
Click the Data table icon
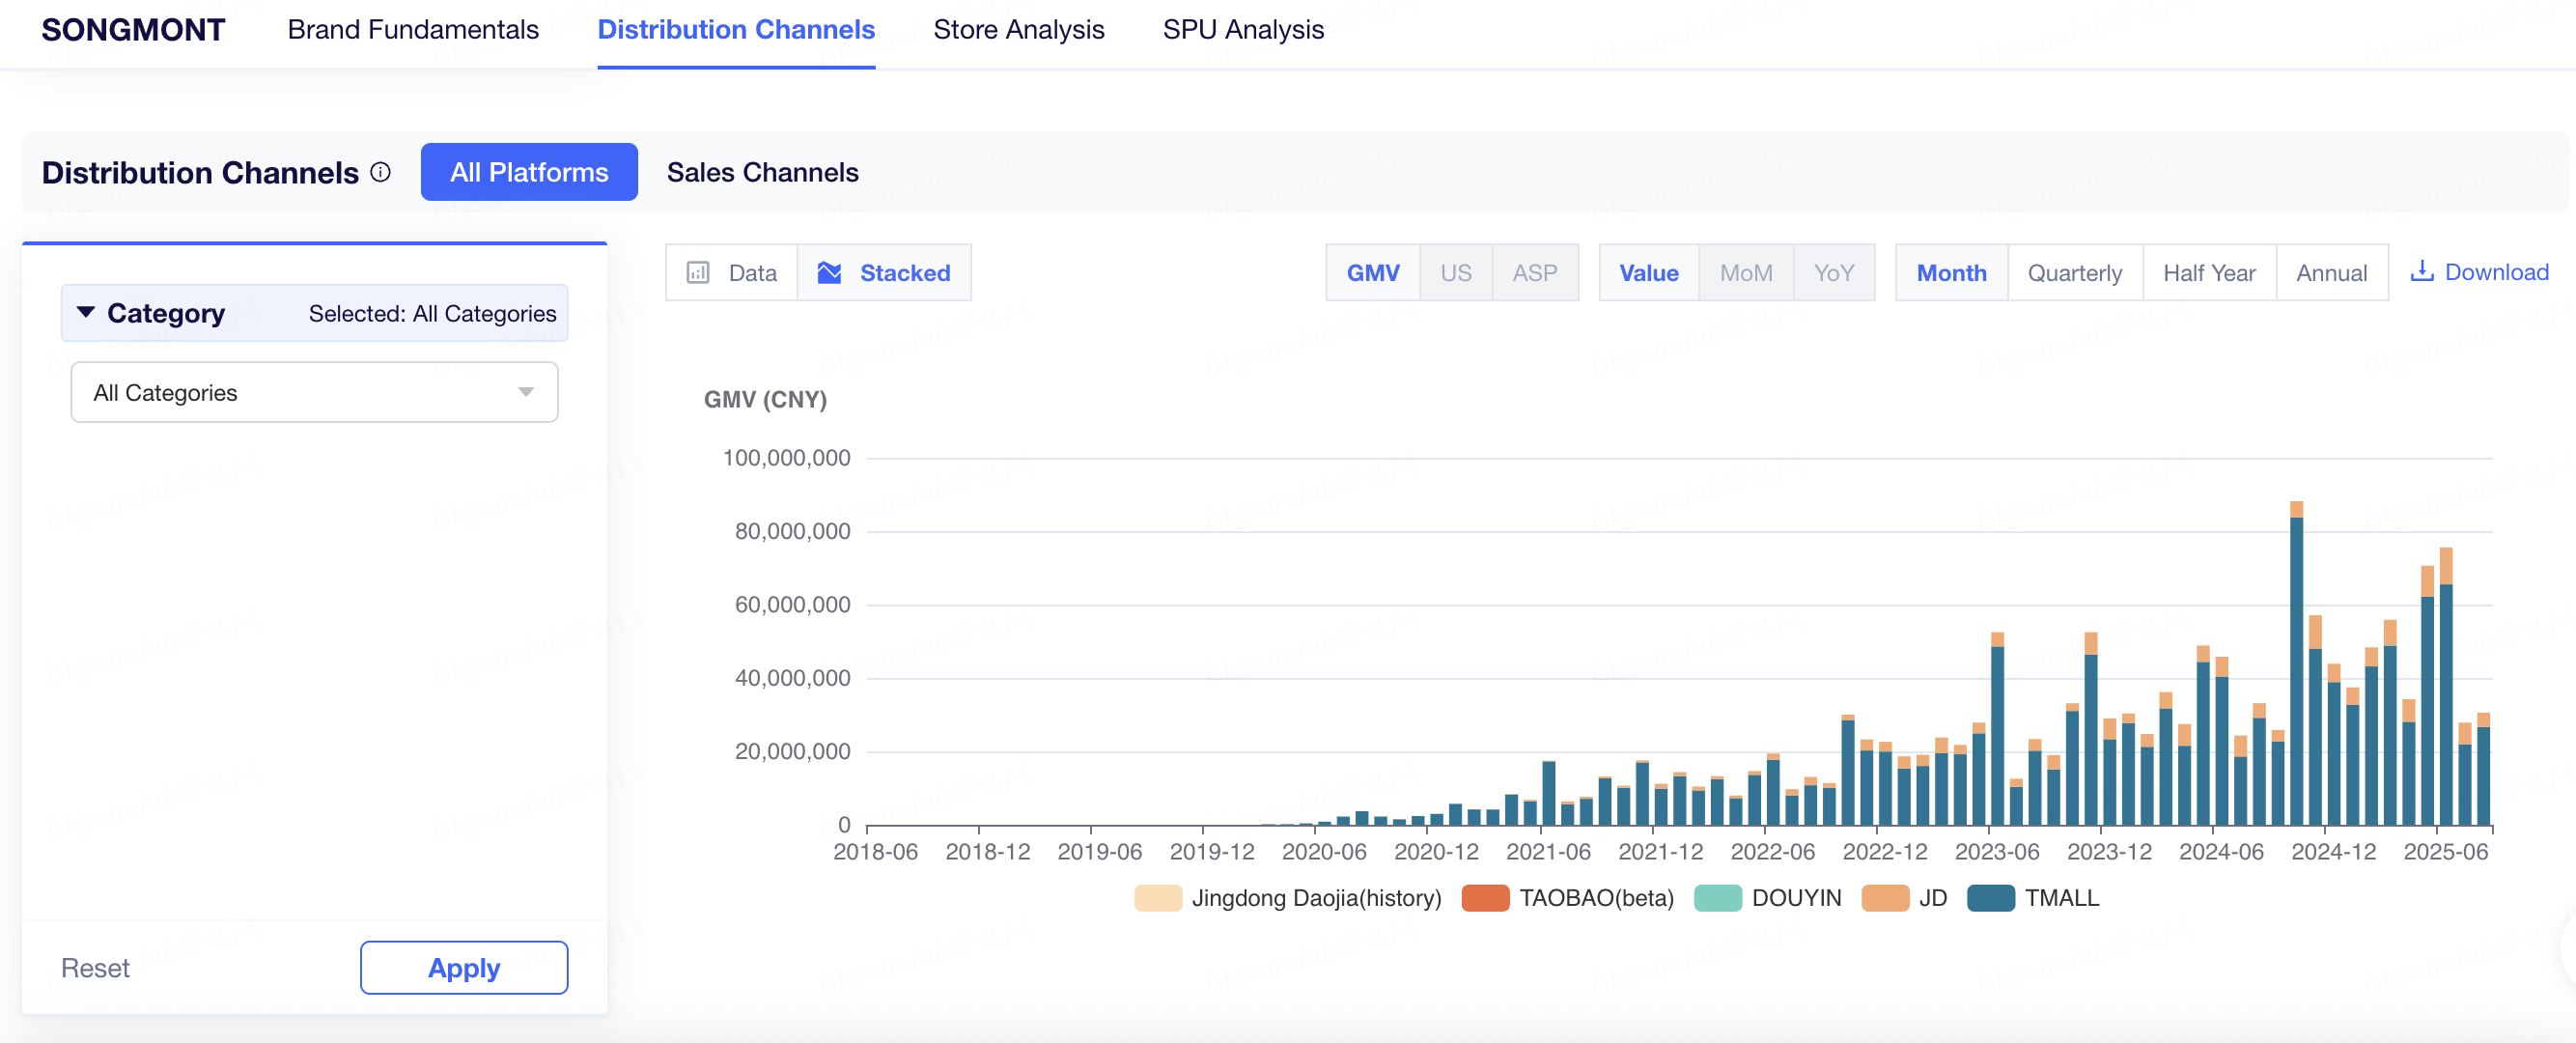point(698,273)
